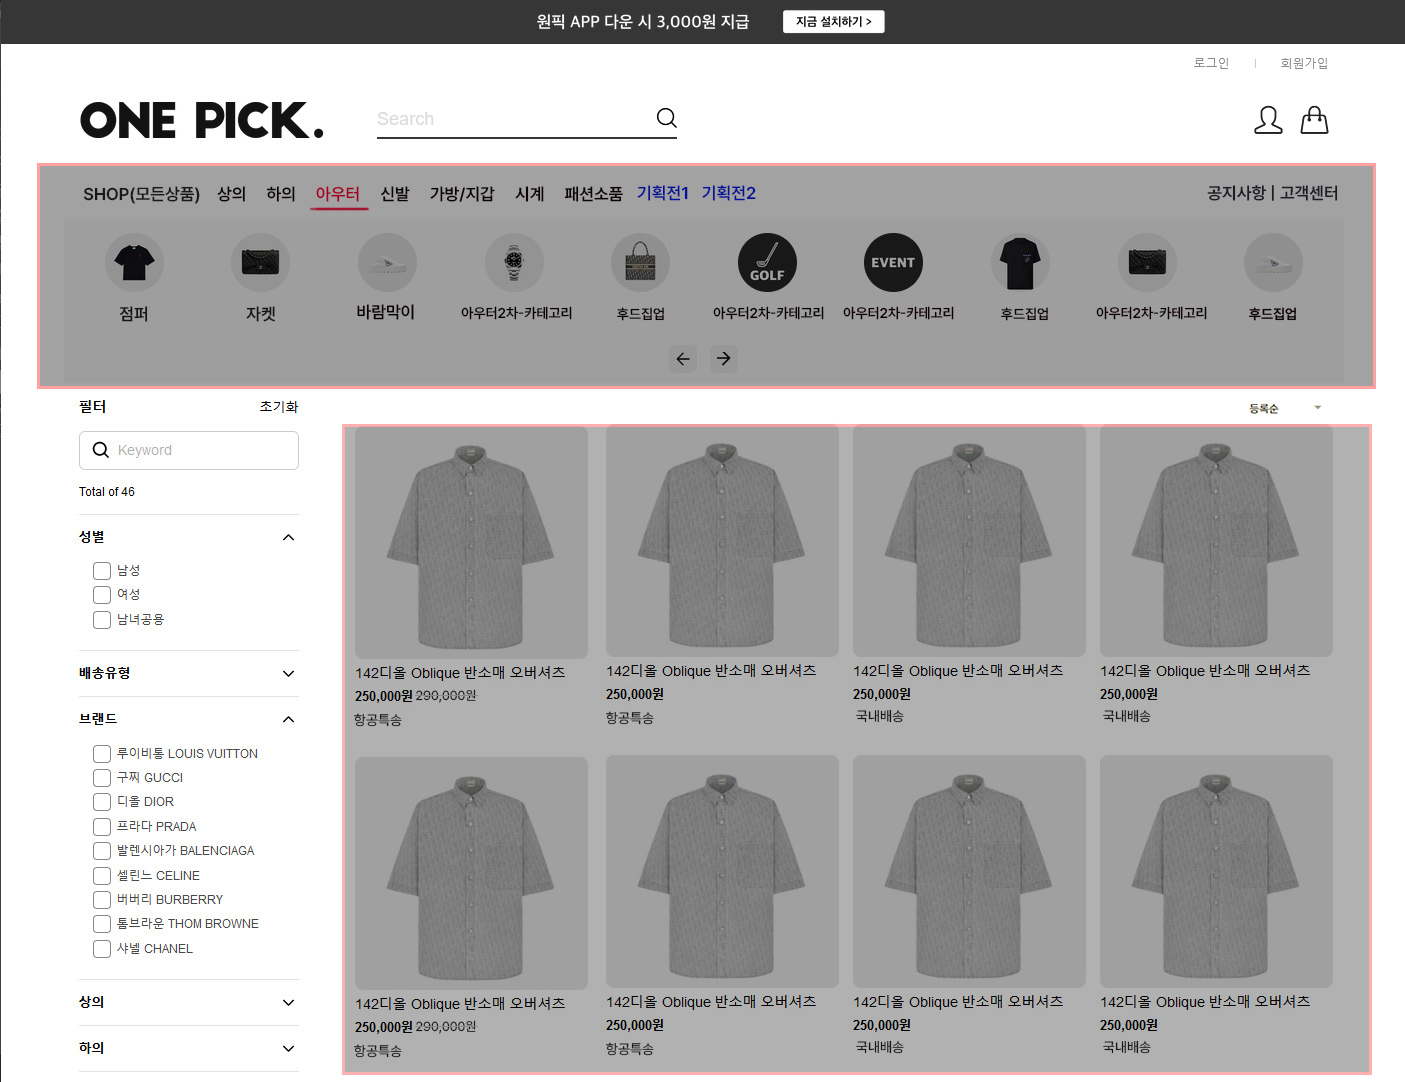
Task: Tick the 루이비통 LOUIS VUITTON brand checkbox
Action: 102,754
